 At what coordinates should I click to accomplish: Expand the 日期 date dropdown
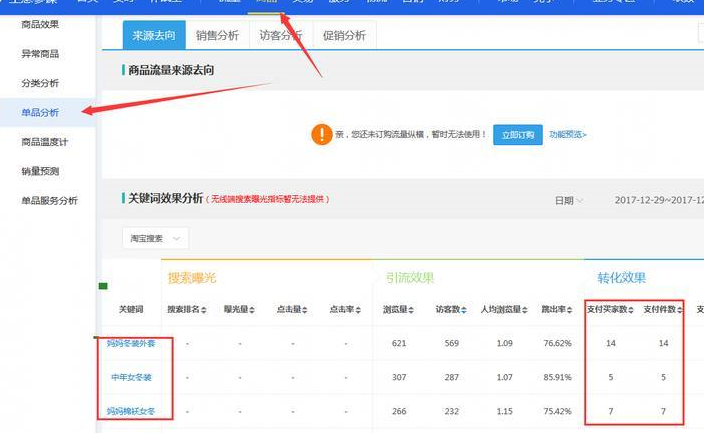[568, 200]
